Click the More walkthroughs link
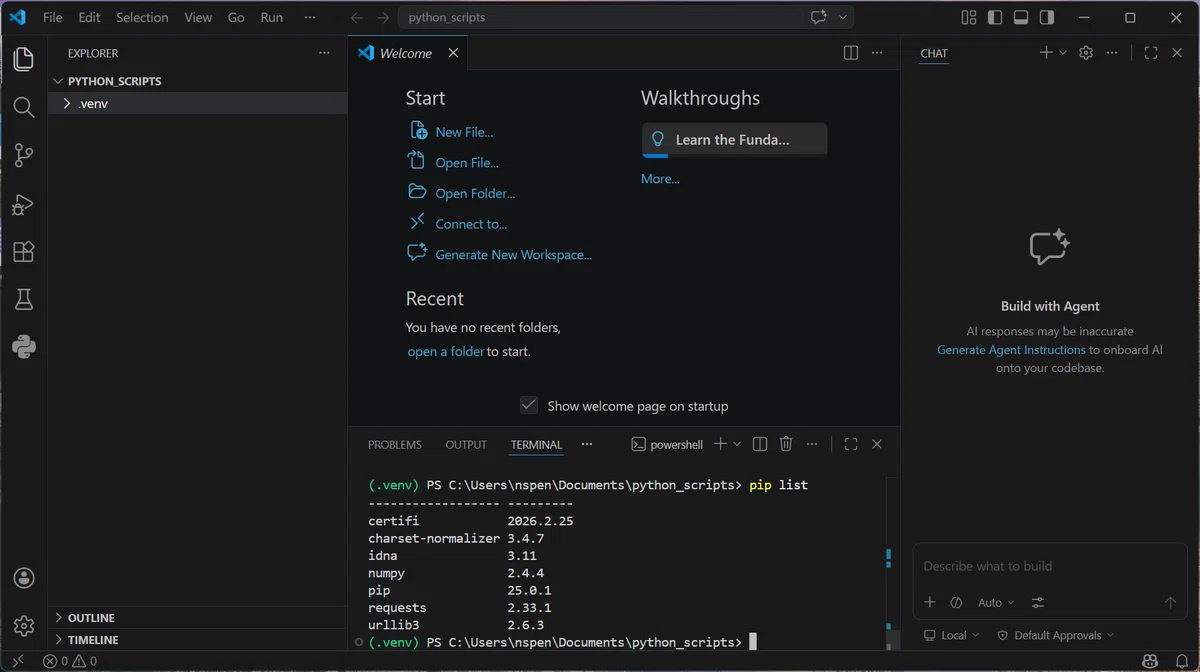 click(660, 179)
